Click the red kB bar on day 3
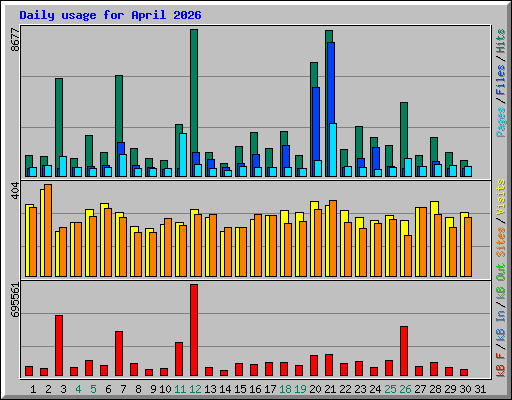Image resolution: width=512 pixels, height=400 pixels. [59, 346]
